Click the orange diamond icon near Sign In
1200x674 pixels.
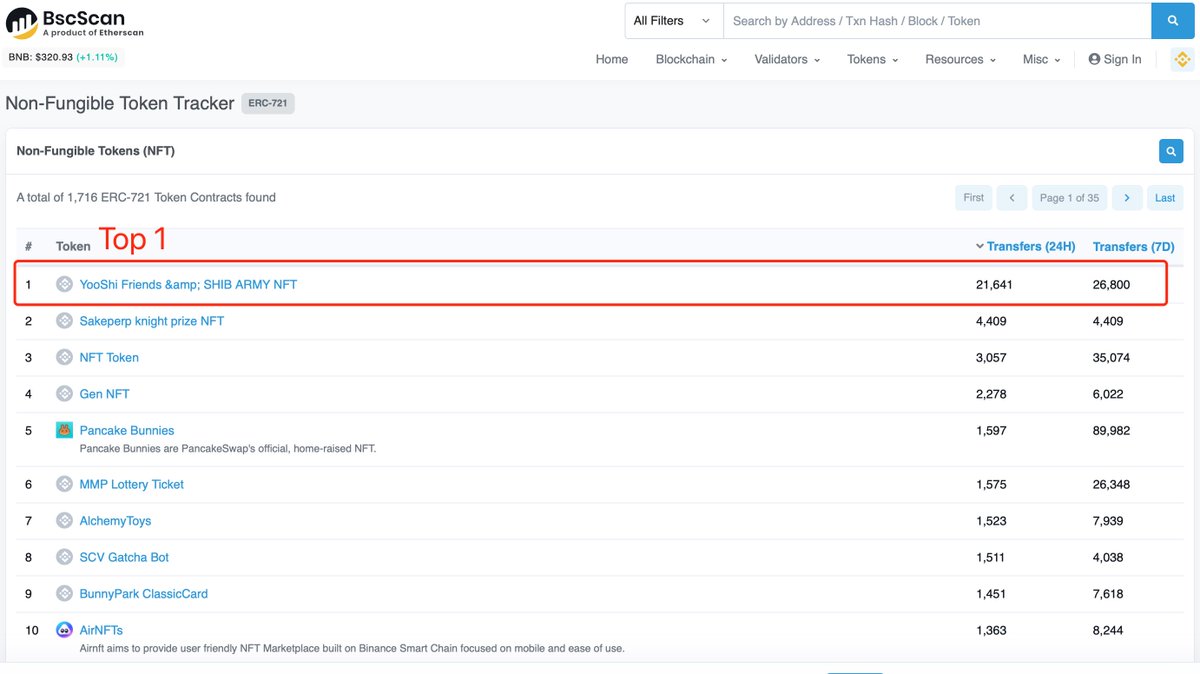coord(1183,59)
